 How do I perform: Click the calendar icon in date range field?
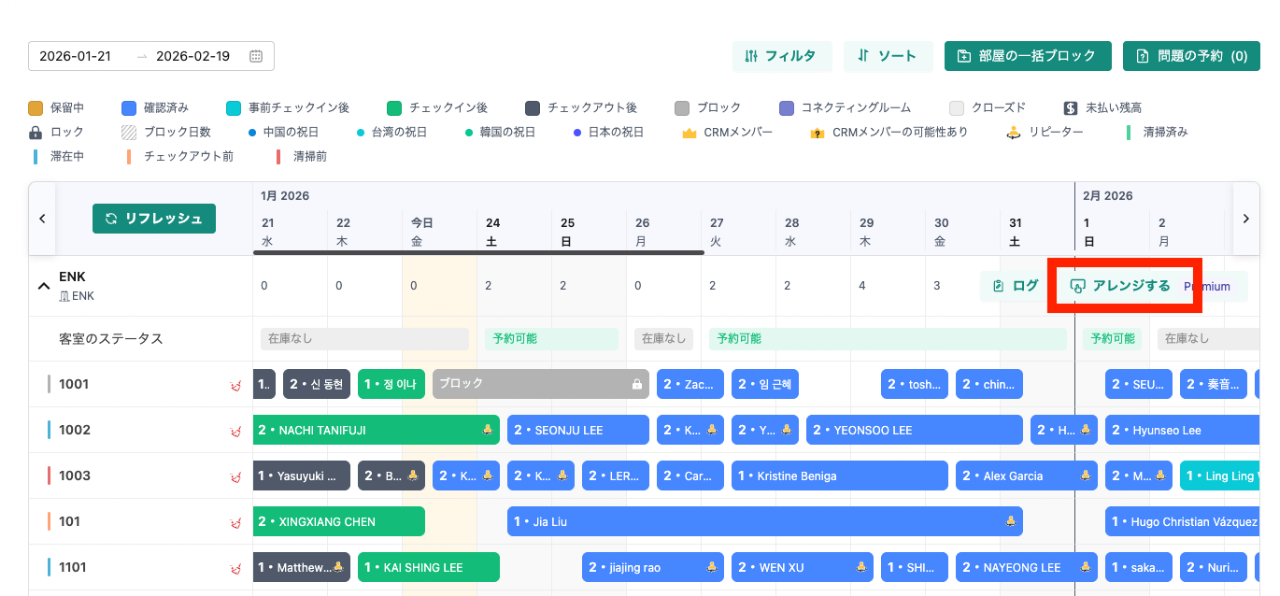[256, 57]
